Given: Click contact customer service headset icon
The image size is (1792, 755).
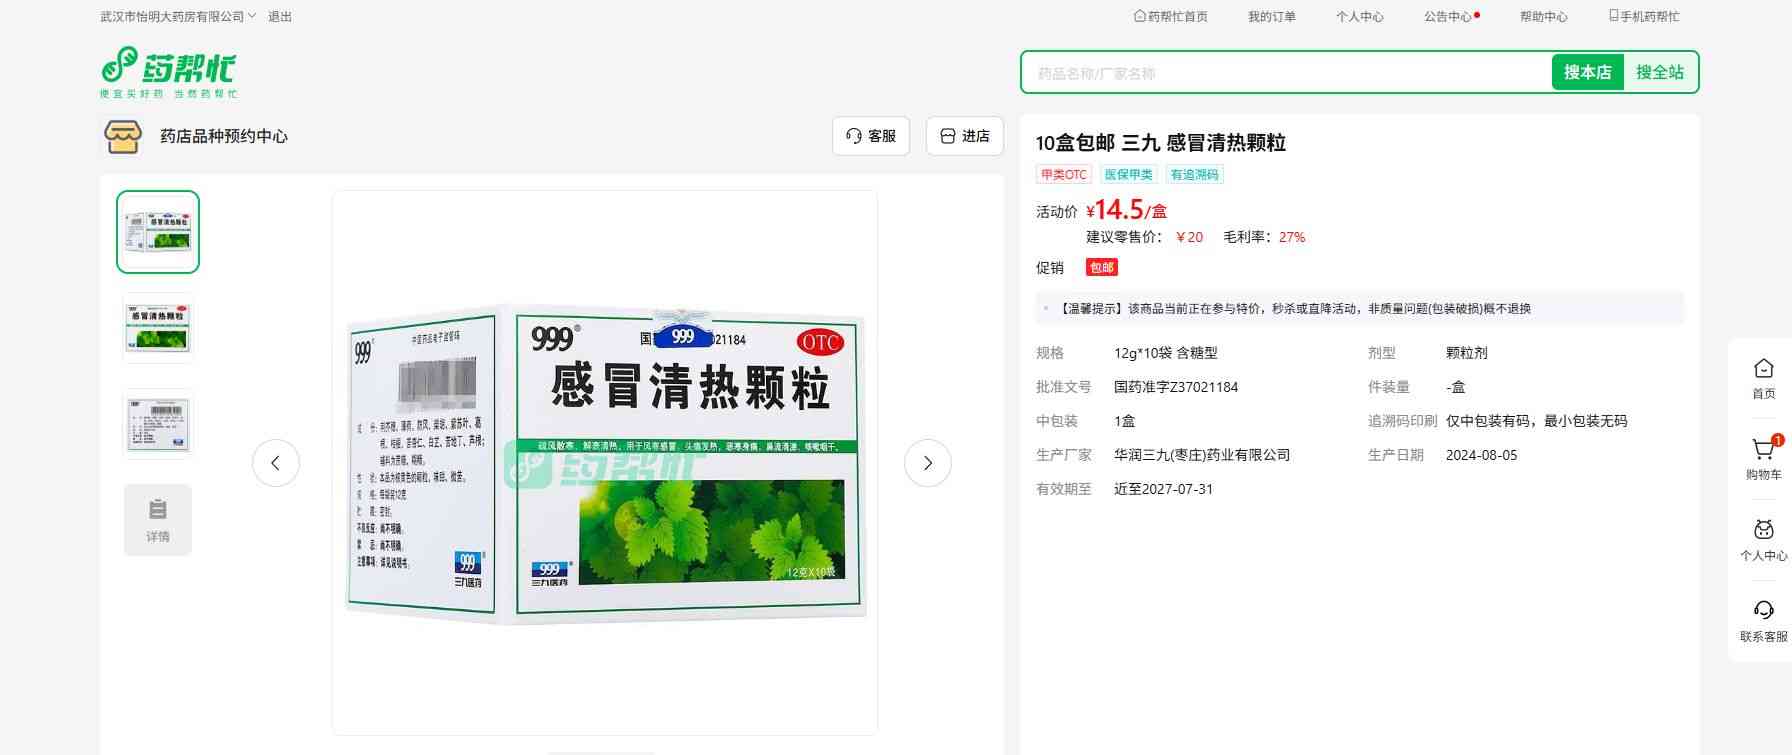Looking at the screenshot, I should (1763, 611).
